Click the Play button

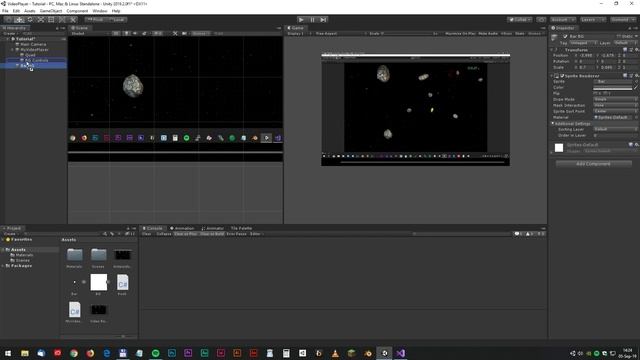click(x=301, y=20)
